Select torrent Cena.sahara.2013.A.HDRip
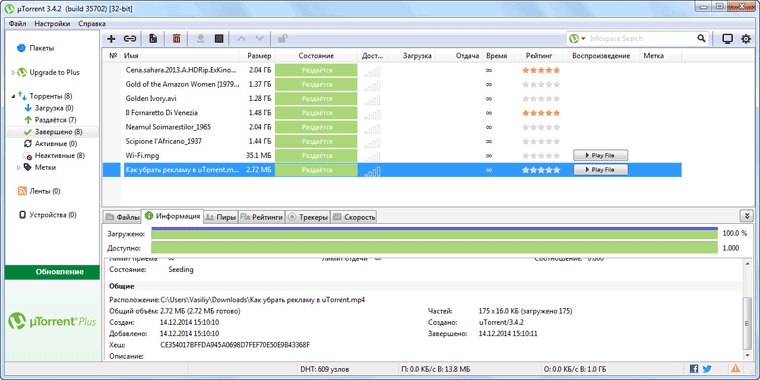Viewport: 760px width, 380px height. [x=181, y=70]
